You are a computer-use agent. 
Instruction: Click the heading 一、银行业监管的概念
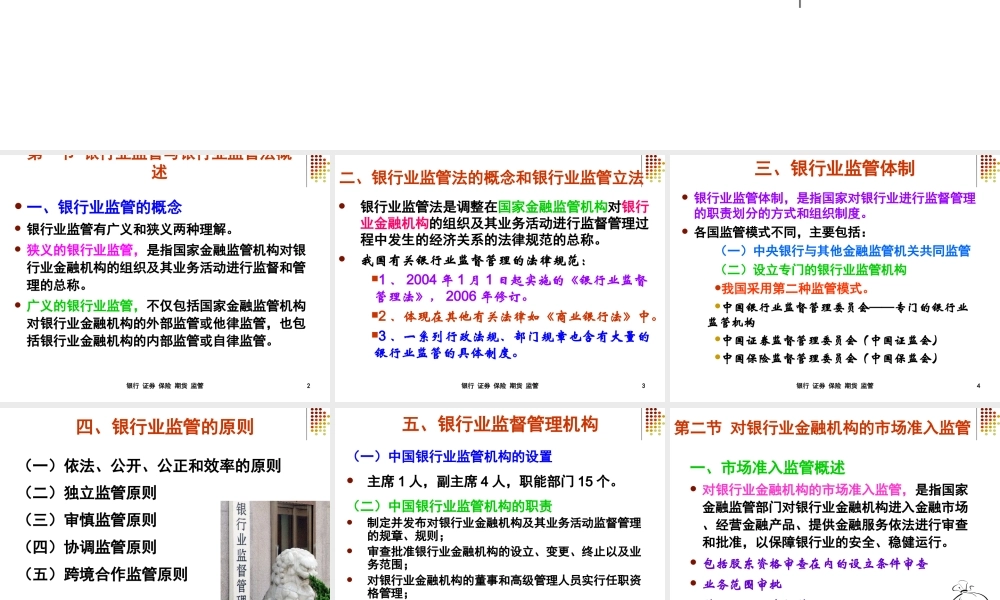[x=104, y=207]
